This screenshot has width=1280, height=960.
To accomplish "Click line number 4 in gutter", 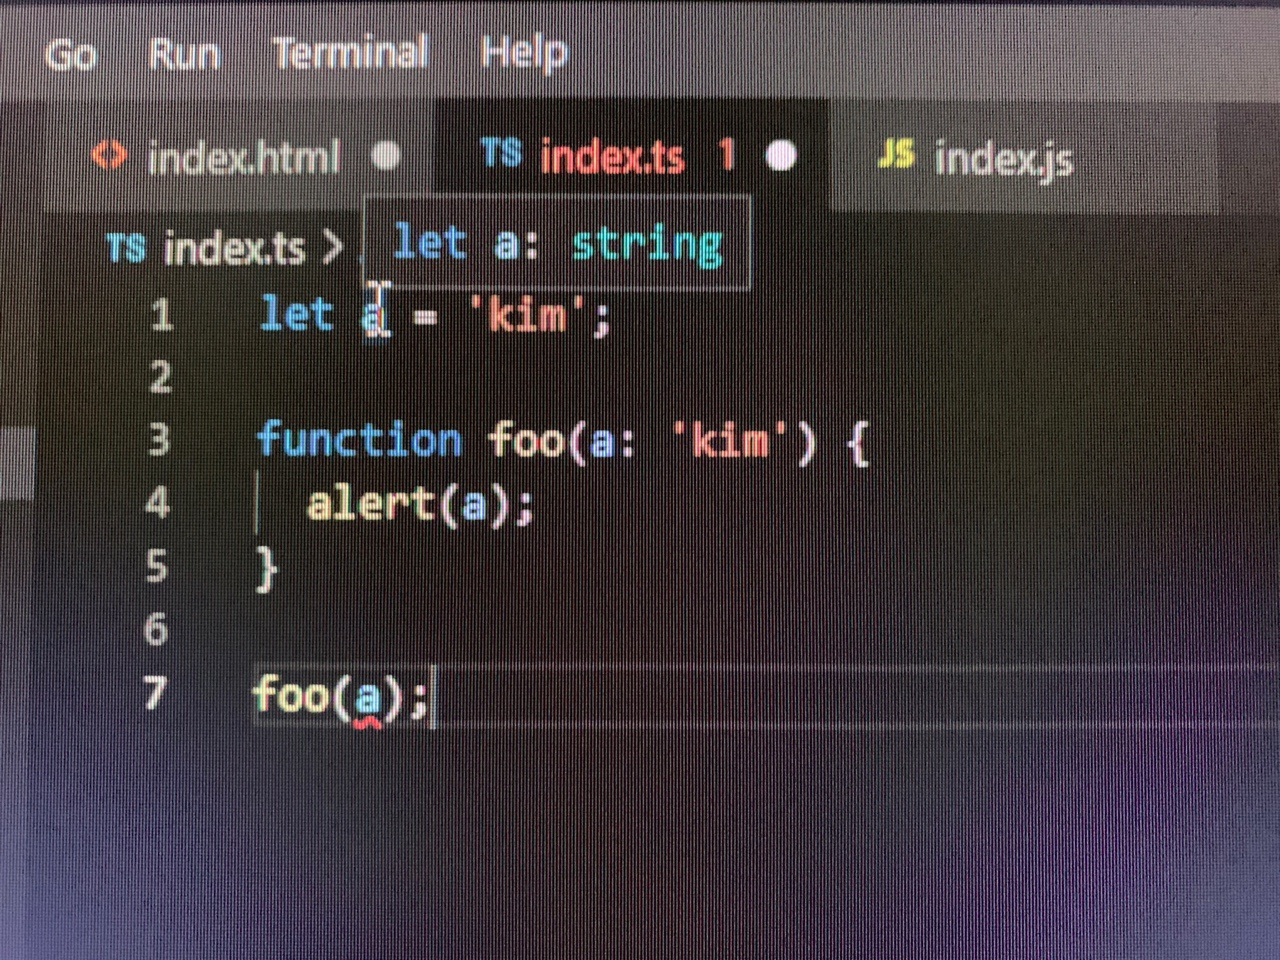I will [x=157, y=503].
